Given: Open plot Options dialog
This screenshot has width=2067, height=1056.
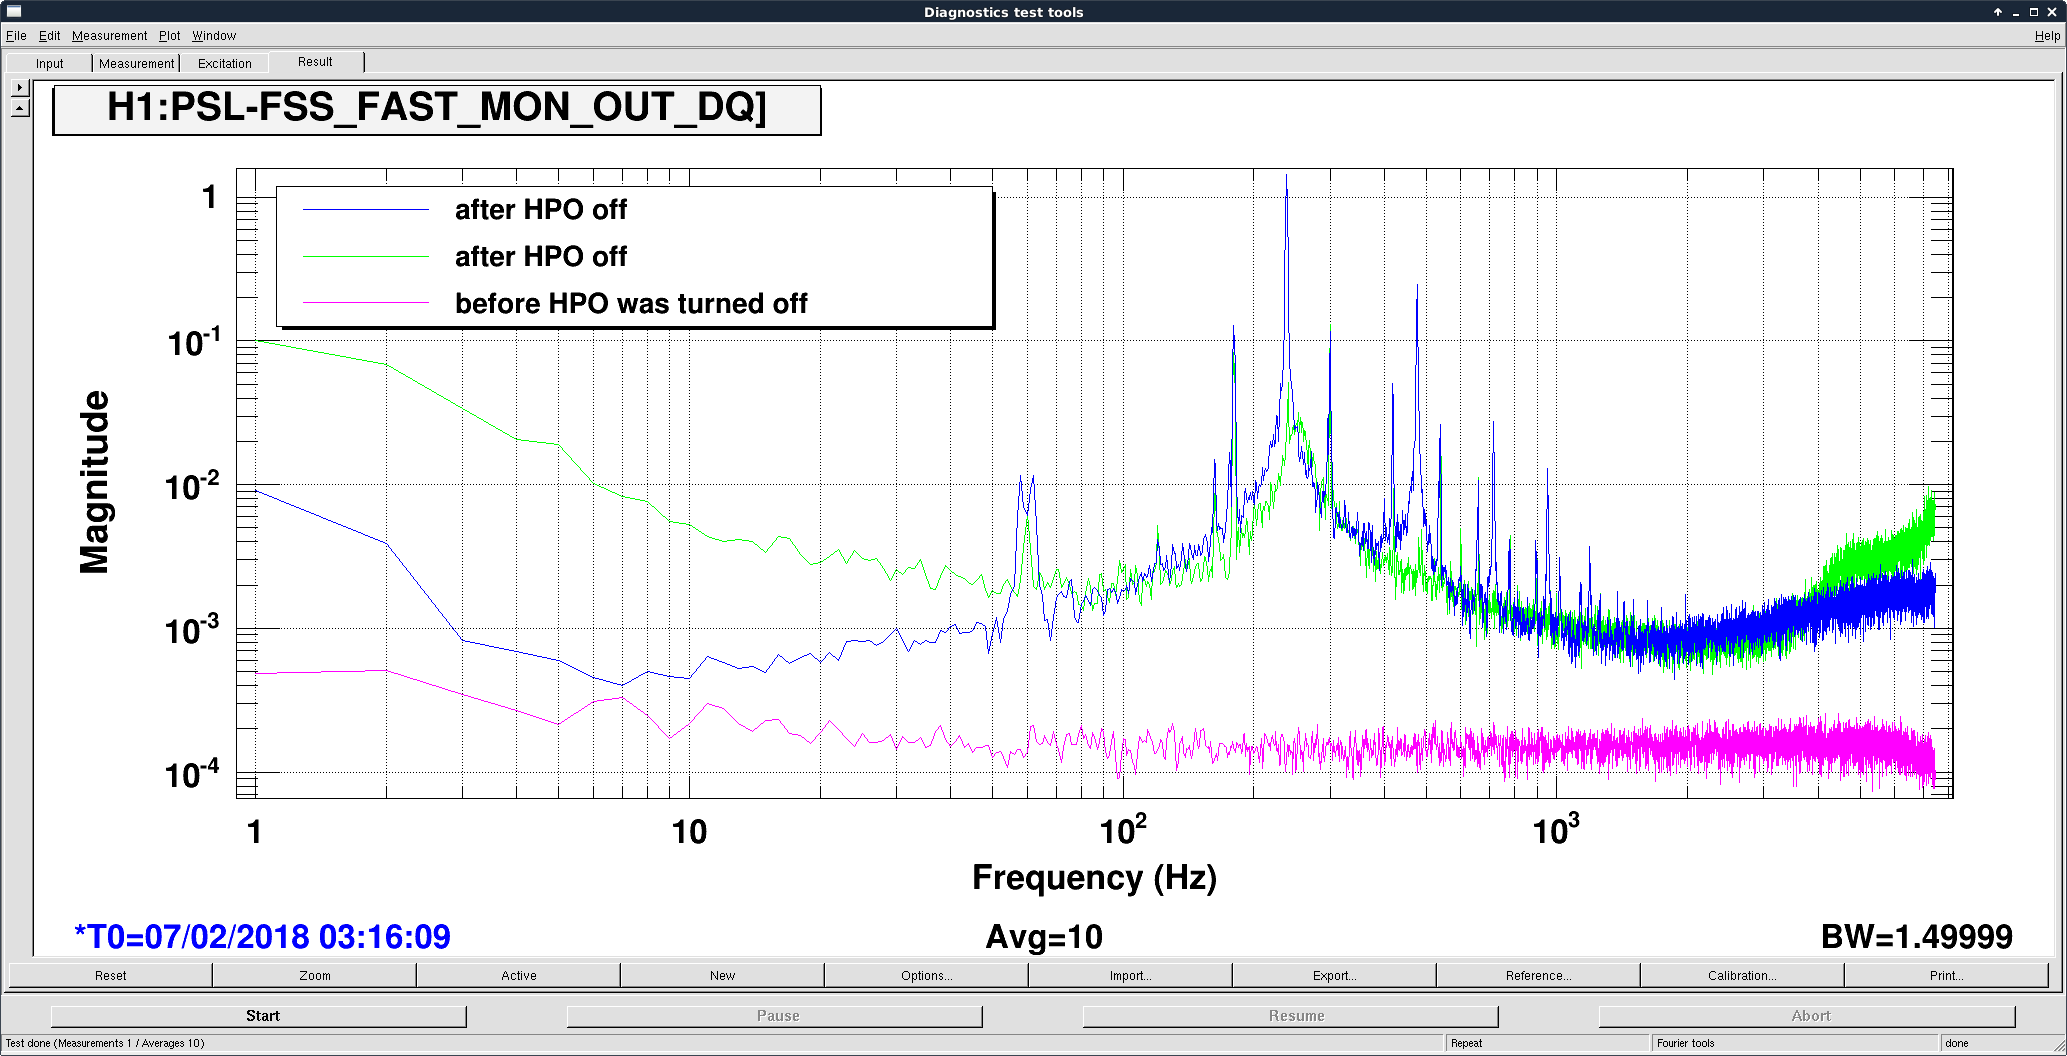Looking at the screenshot, I should pos(926,975).
